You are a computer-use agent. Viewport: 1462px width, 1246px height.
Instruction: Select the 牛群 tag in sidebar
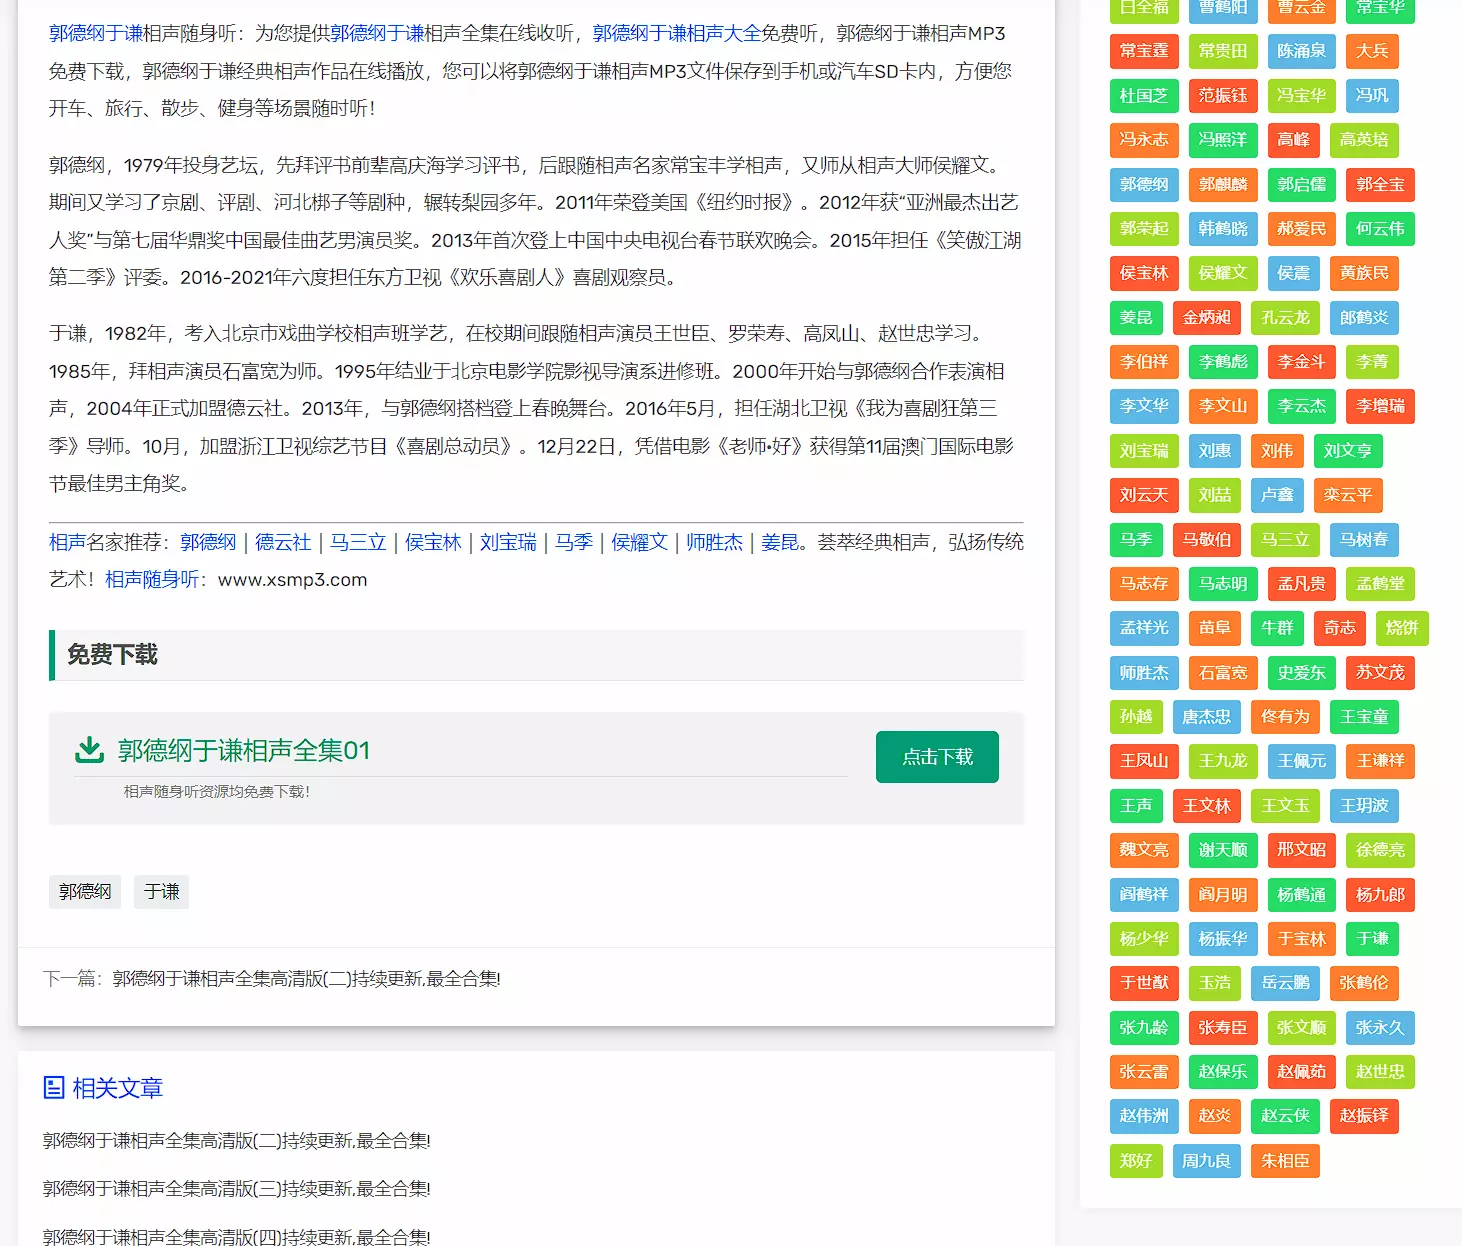click(1277, 627)
